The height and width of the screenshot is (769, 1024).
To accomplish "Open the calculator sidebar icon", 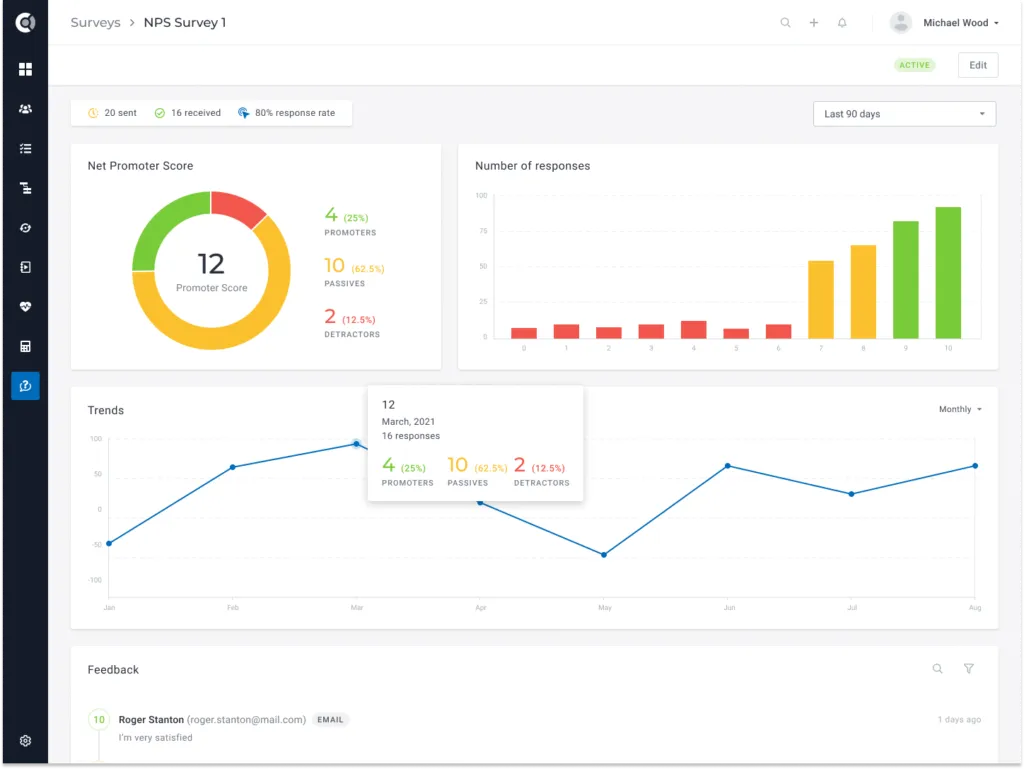I will tap(25, 347).
